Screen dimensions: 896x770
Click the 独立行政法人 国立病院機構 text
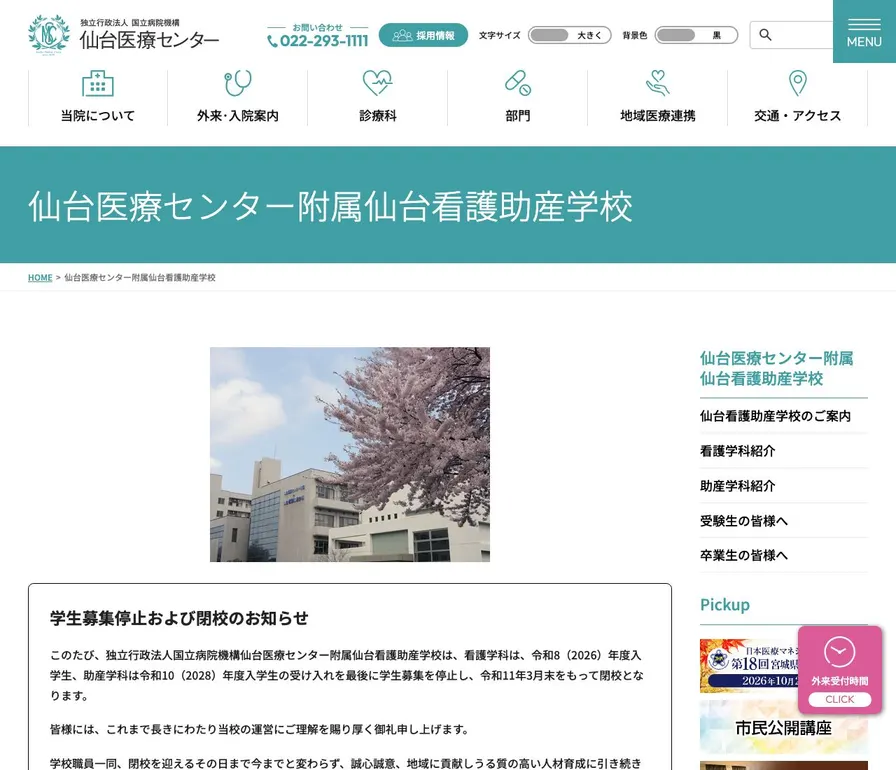tap(130, 23)
